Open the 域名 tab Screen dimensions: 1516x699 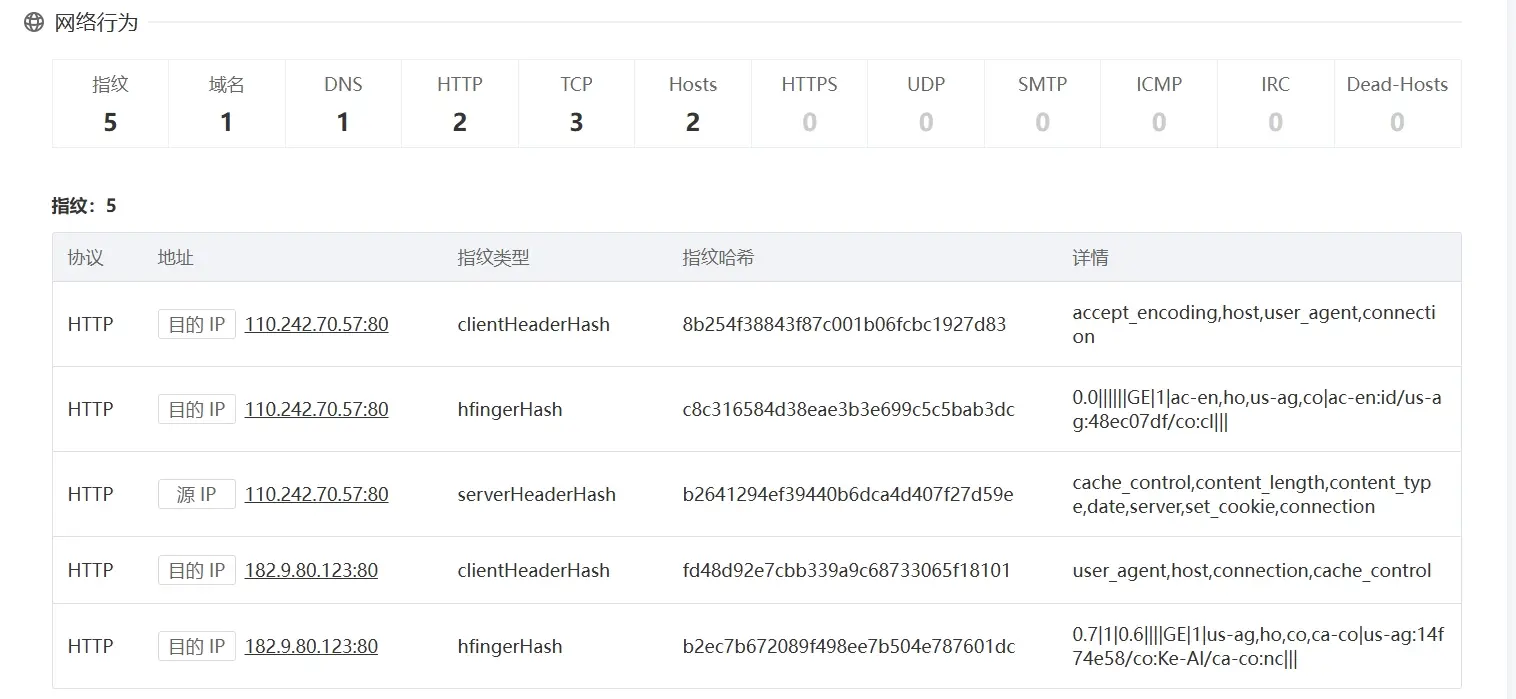pos(227,103)
